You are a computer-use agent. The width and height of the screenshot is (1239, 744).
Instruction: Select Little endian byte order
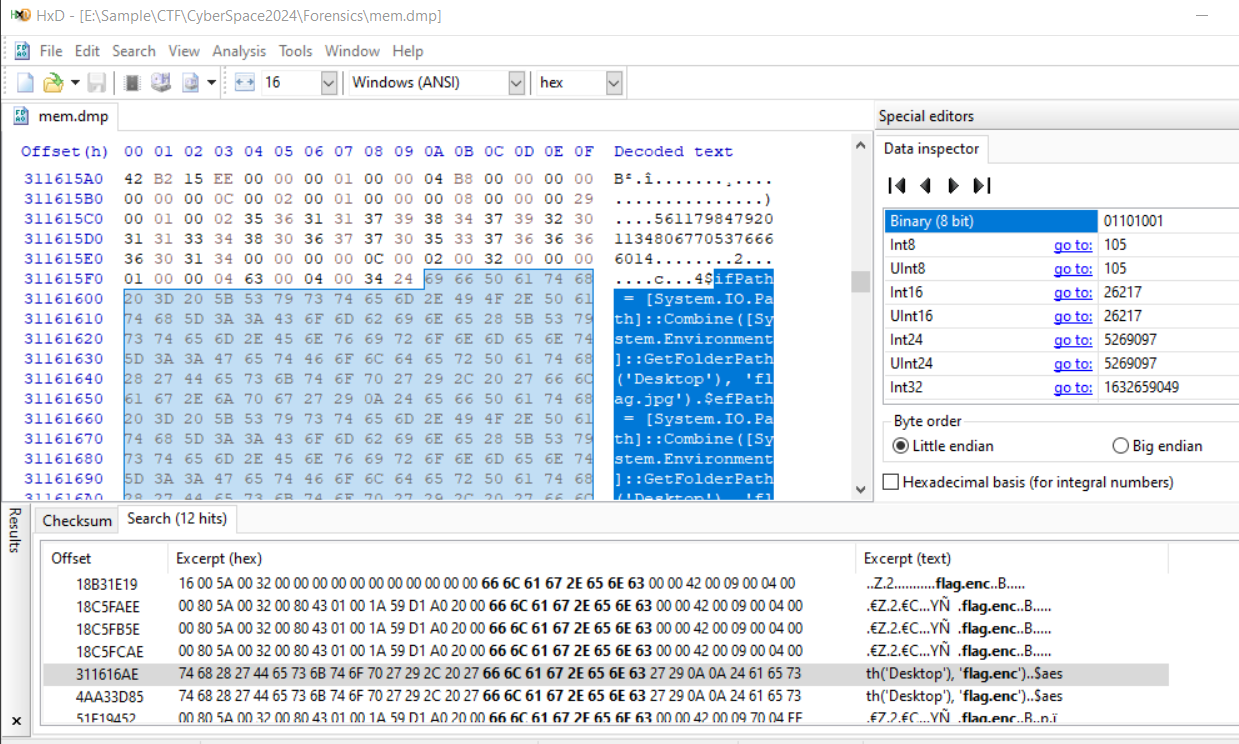(x=899, y=446)
